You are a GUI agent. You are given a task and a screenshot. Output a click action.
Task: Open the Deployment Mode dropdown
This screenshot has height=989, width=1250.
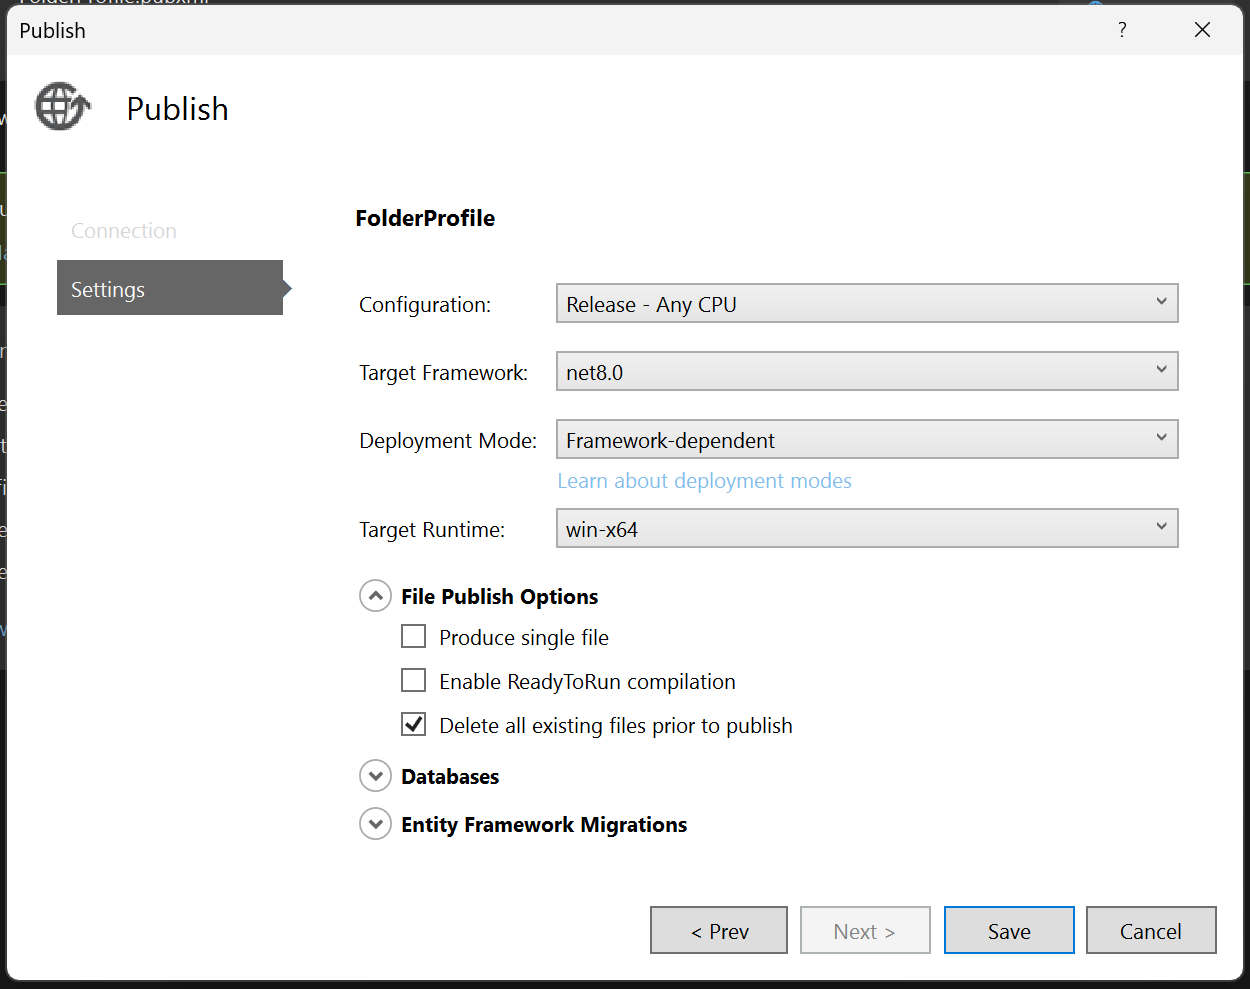(867, 439)
